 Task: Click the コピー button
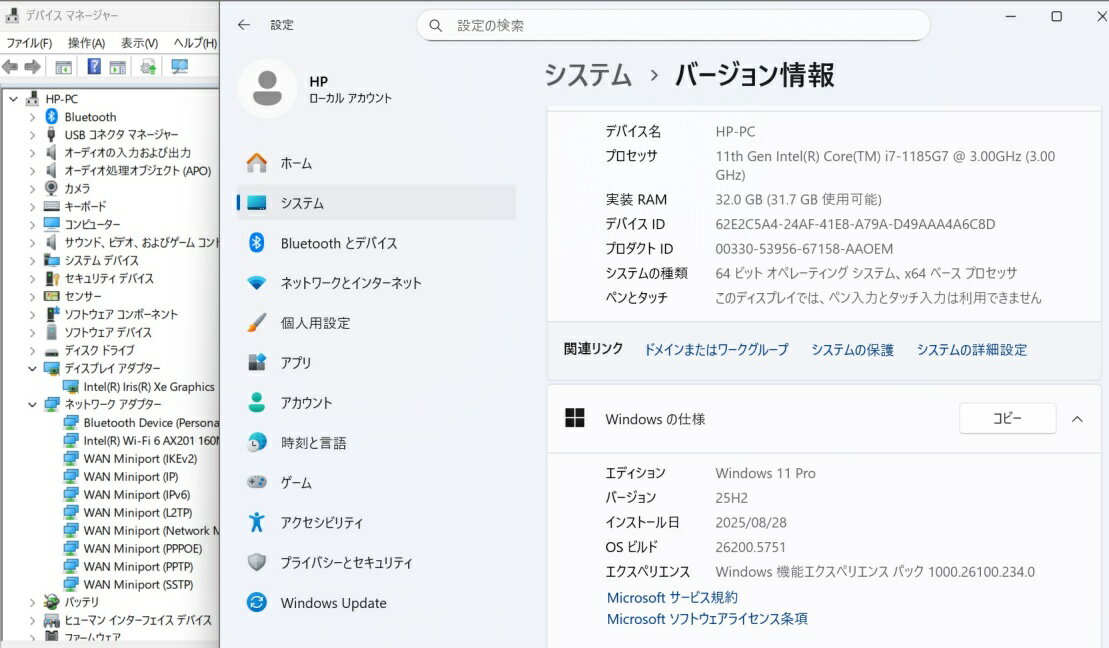[1007, 419]
